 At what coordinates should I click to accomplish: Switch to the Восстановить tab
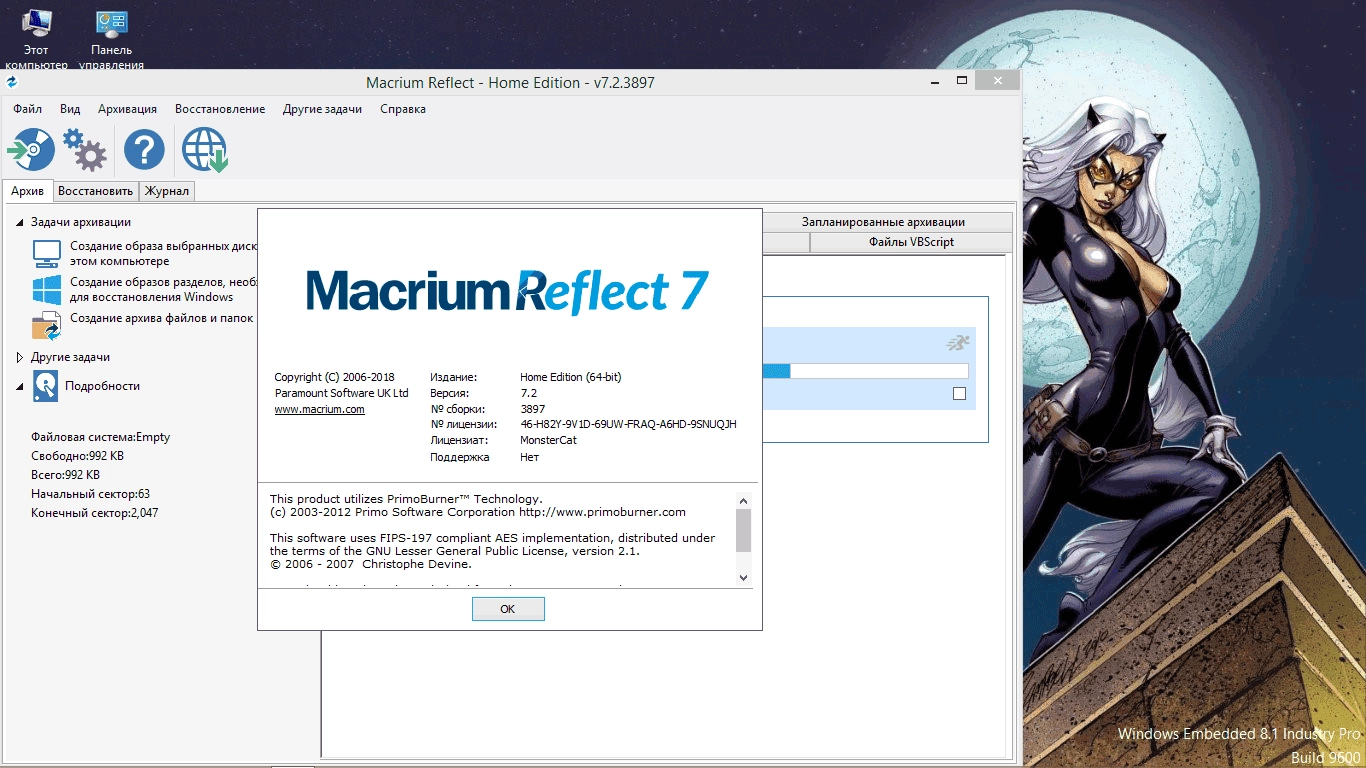[x=95, y=191]
